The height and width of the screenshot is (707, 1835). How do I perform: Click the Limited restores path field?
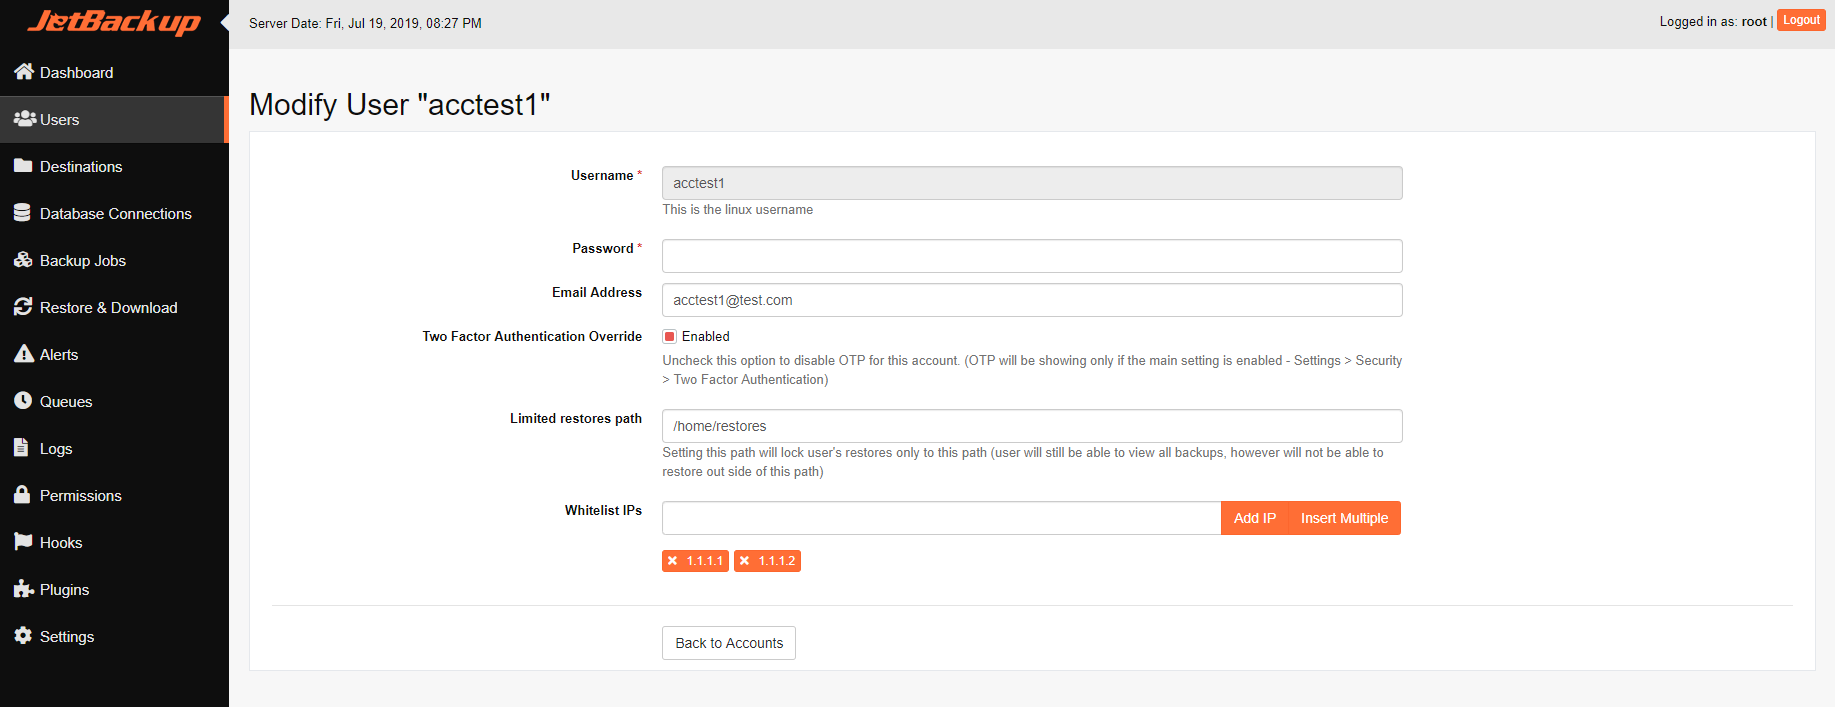[x=1032, y=426]
